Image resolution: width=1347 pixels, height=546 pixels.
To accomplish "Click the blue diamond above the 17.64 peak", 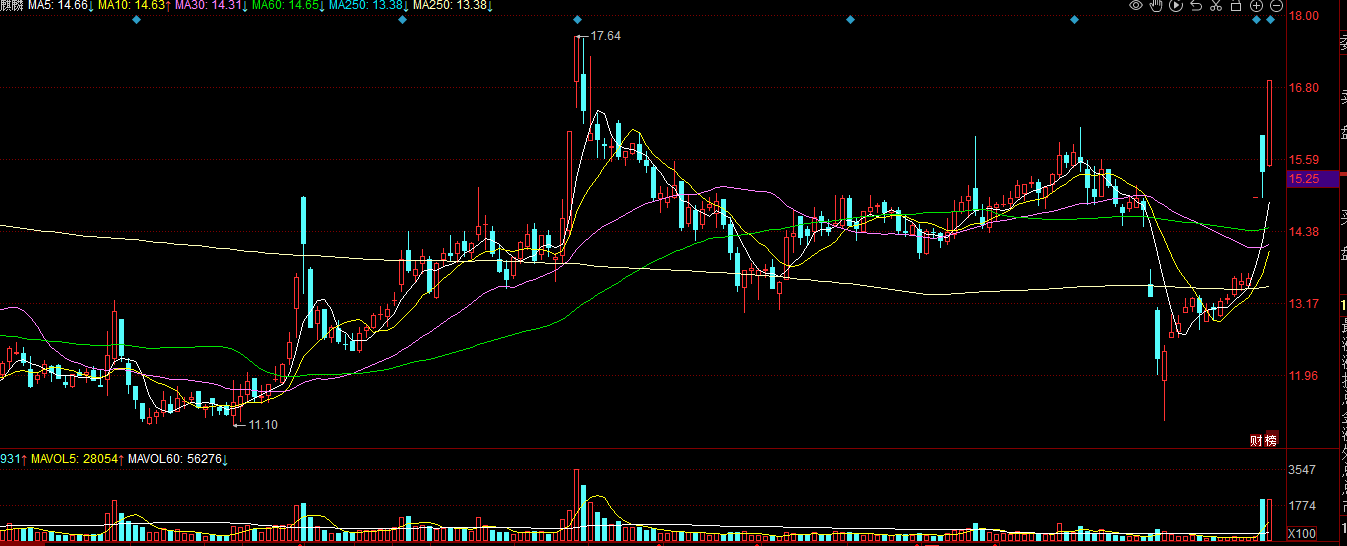I will (578, 19).
